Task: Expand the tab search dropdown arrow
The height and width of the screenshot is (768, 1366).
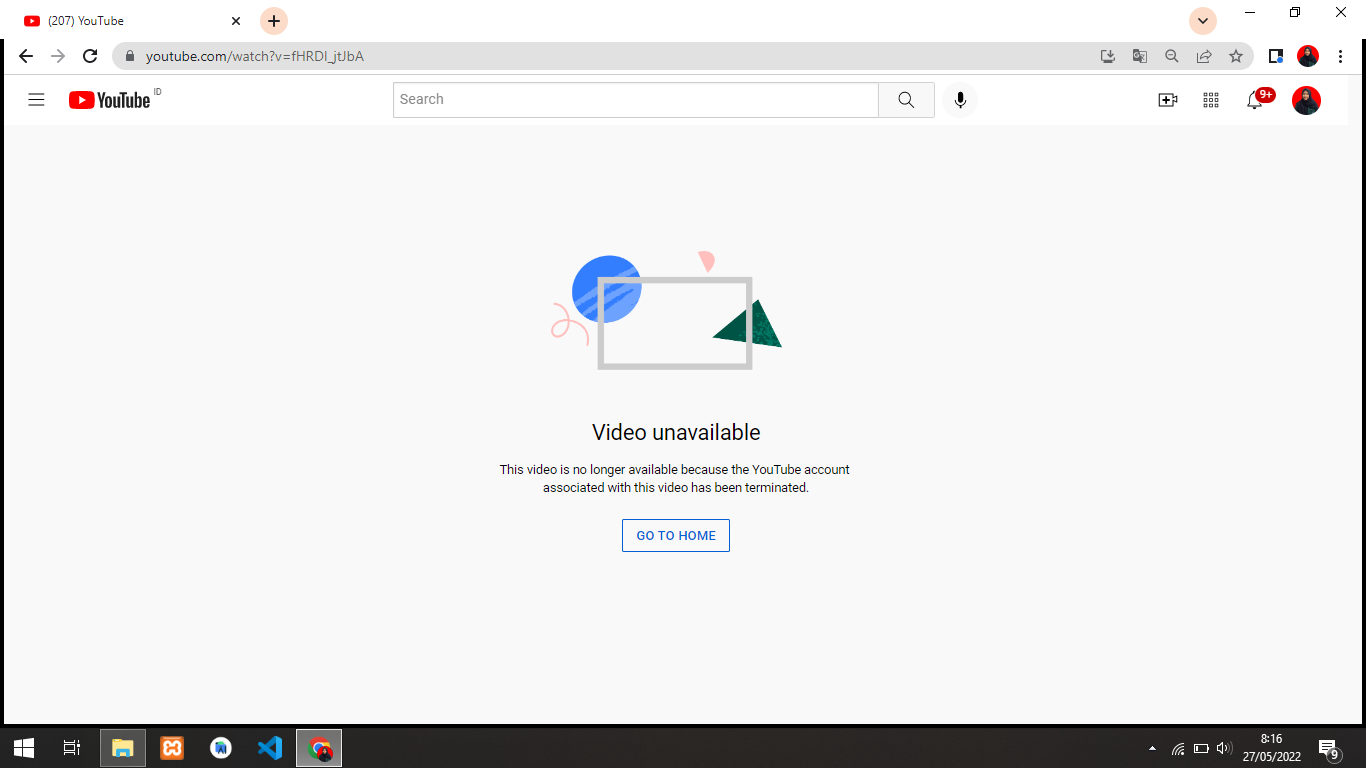Action: 1203,21
